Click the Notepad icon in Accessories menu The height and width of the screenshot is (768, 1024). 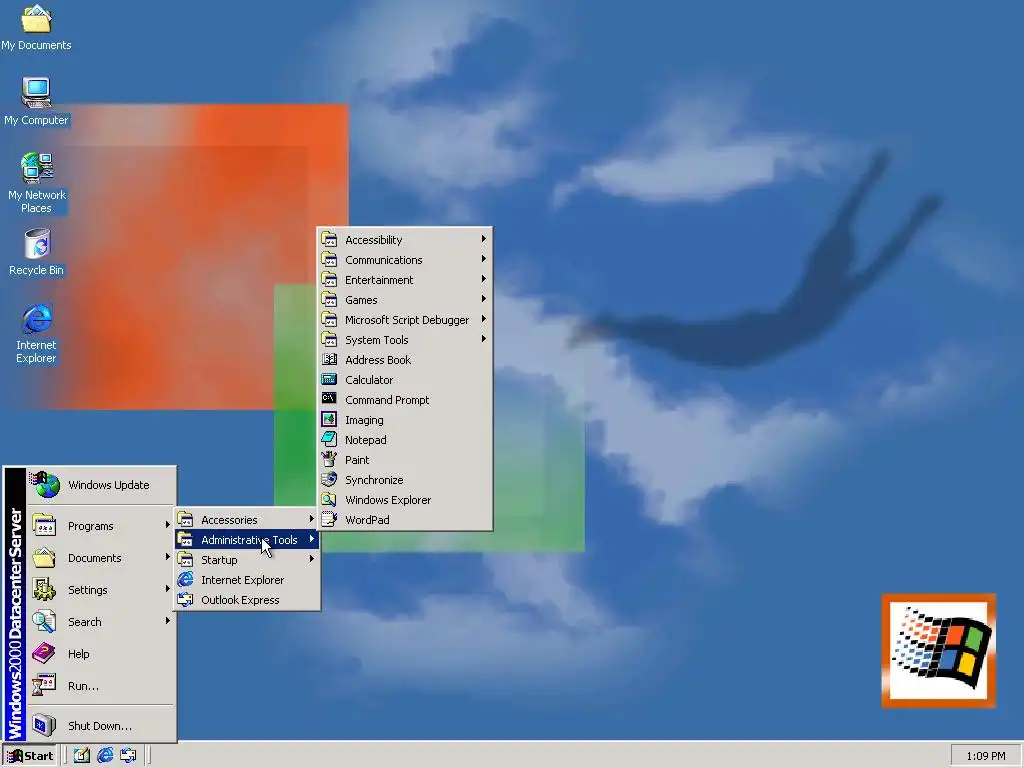pyautogui.click(x=329, y=440)
